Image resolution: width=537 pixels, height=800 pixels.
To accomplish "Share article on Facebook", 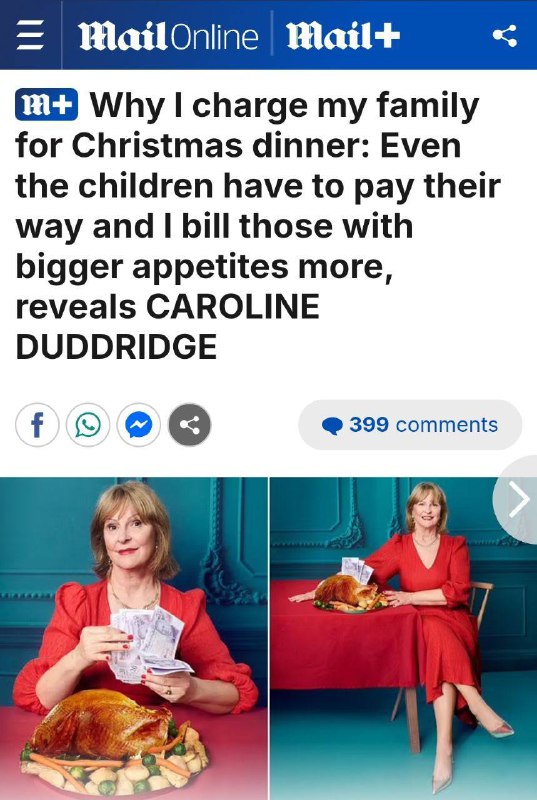I will pos(37,425).
